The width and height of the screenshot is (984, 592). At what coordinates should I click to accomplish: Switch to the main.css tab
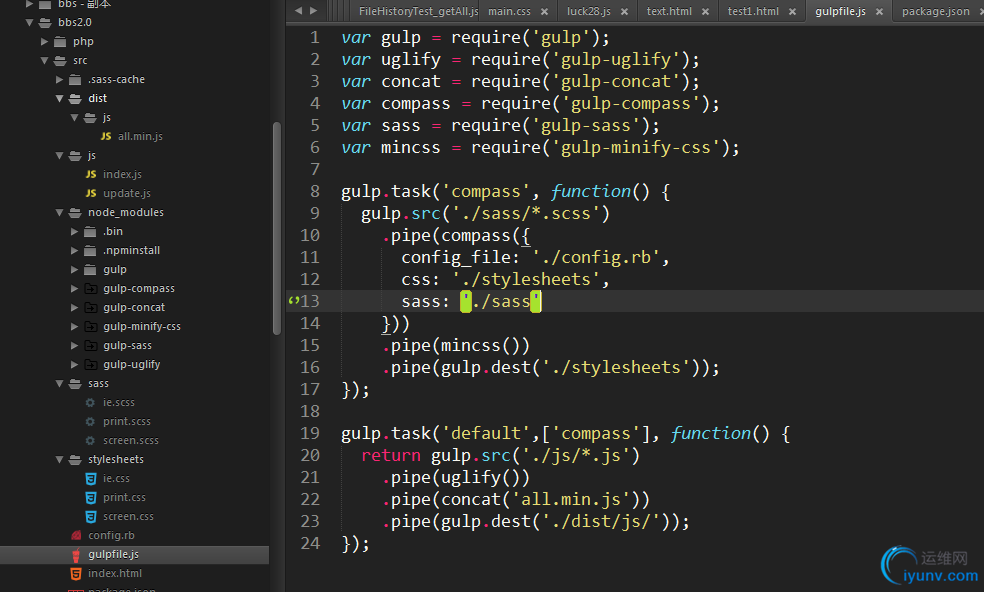[x=509, y=11]
